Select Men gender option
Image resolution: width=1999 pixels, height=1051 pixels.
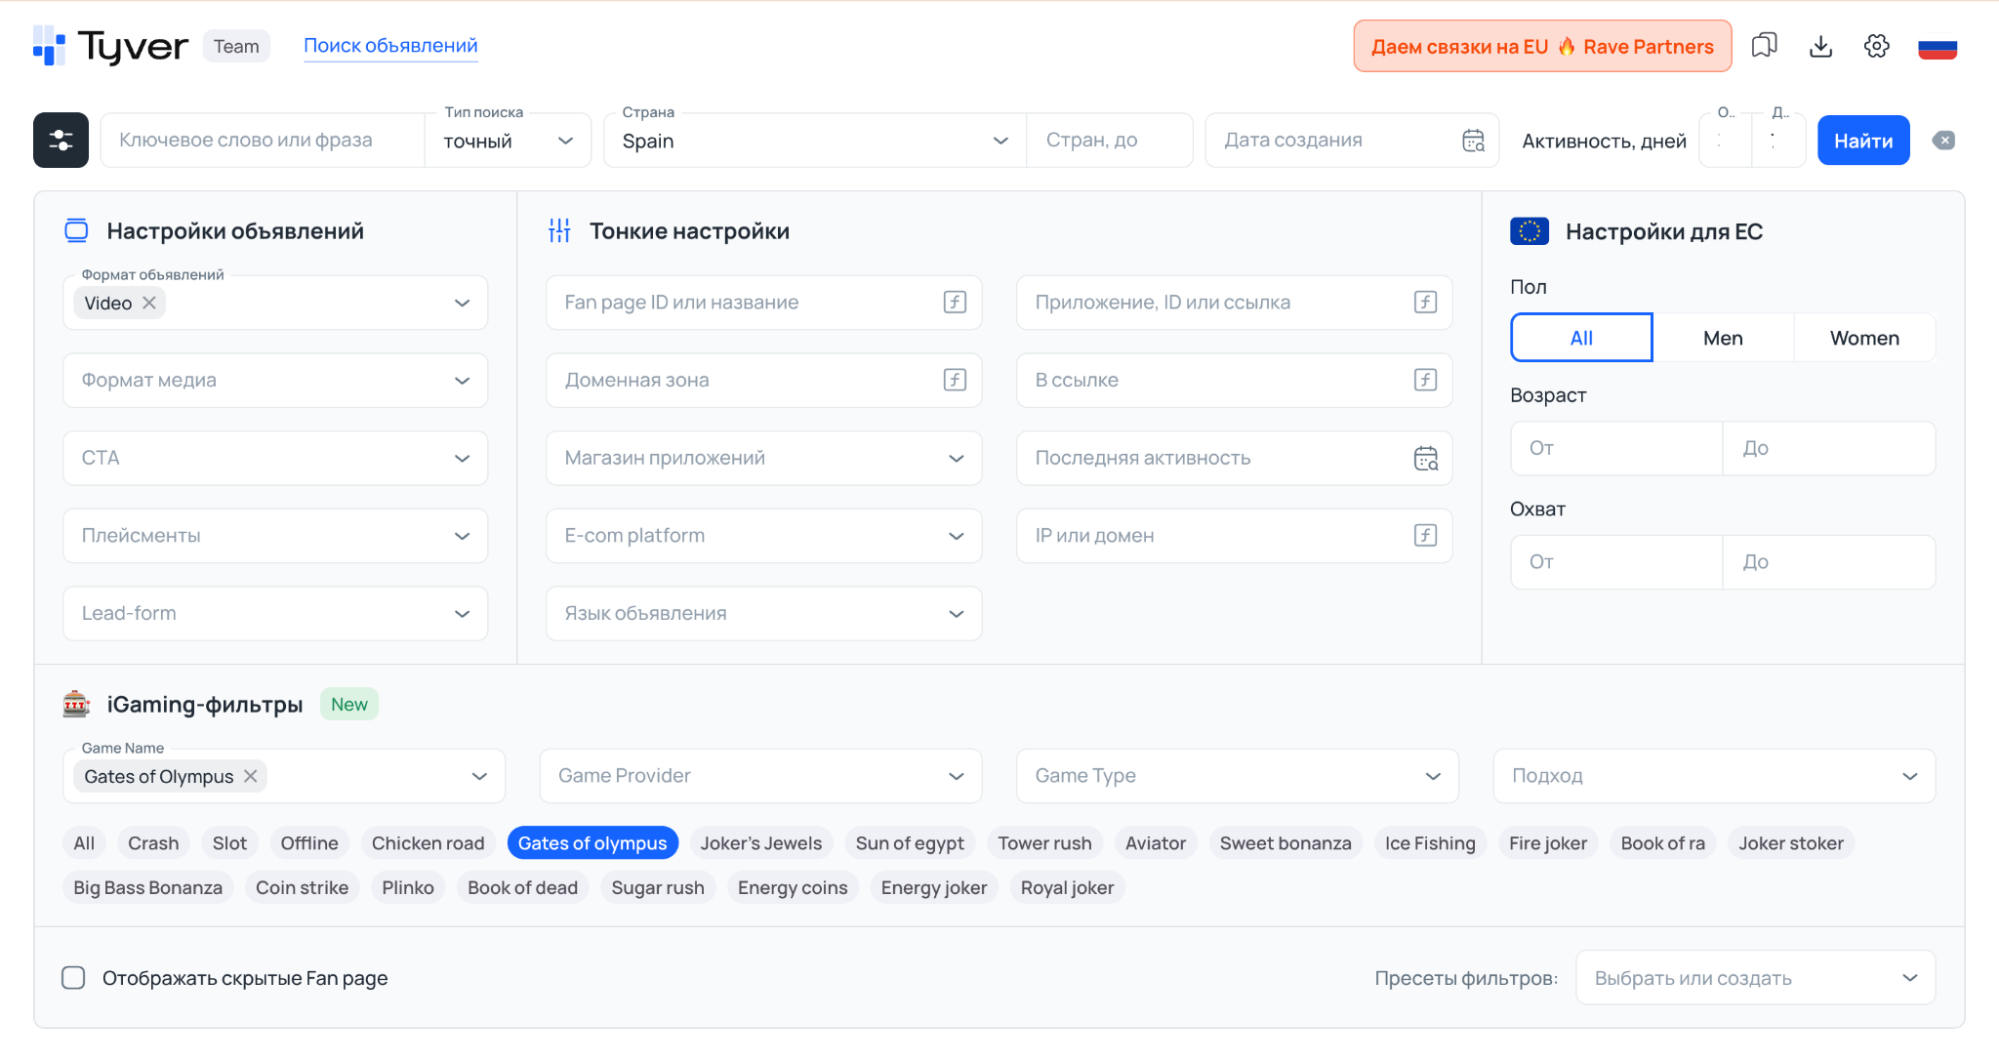(x=1722, y=338)
